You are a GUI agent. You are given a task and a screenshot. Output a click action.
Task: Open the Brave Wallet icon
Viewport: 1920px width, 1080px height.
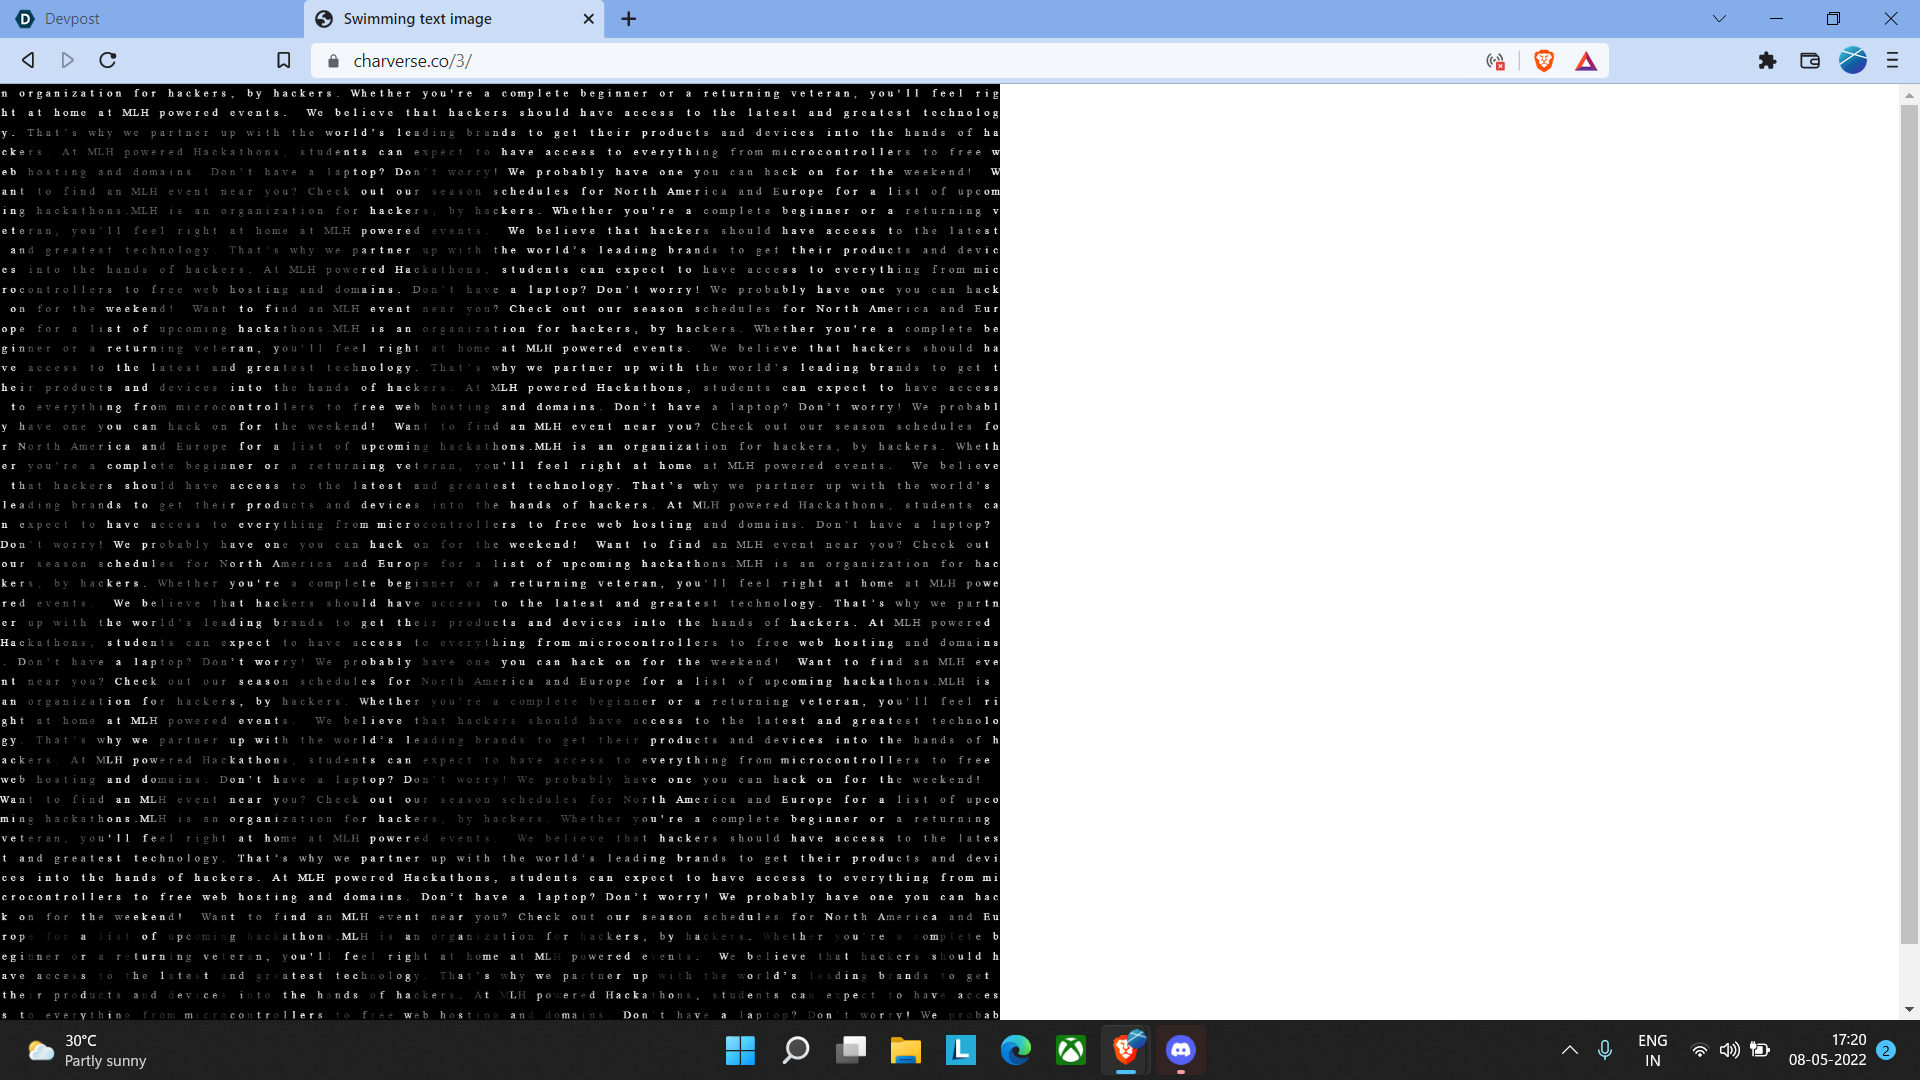[1809, 61]
